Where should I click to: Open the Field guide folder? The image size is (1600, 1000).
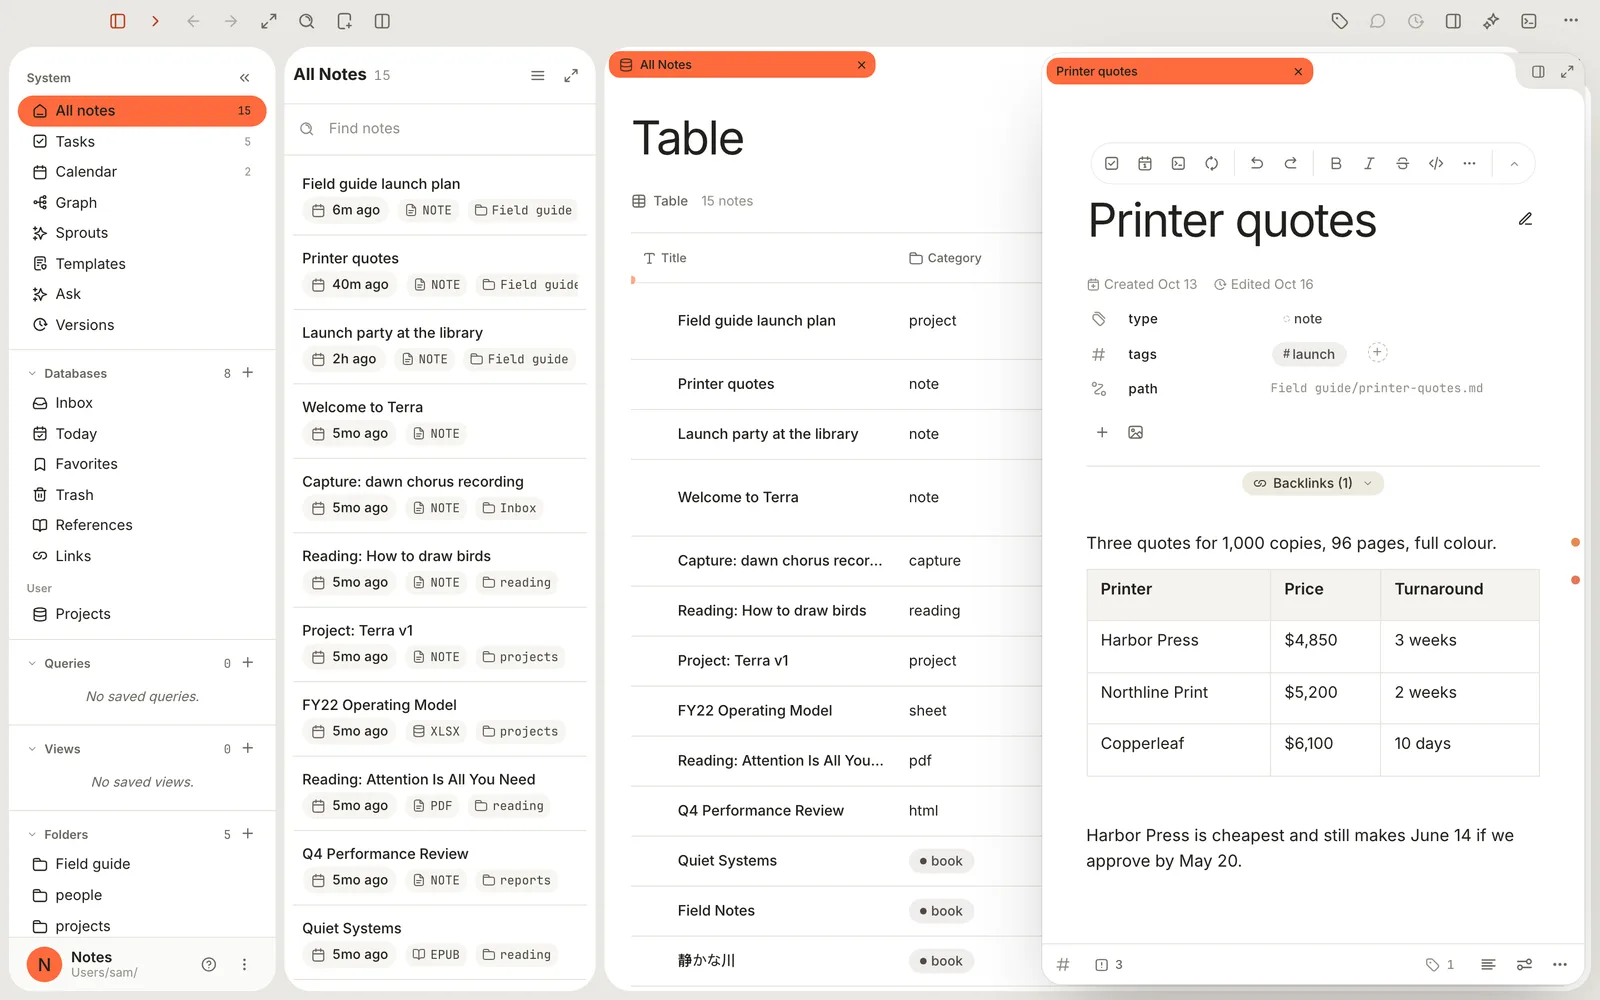[x=142, y=864]
